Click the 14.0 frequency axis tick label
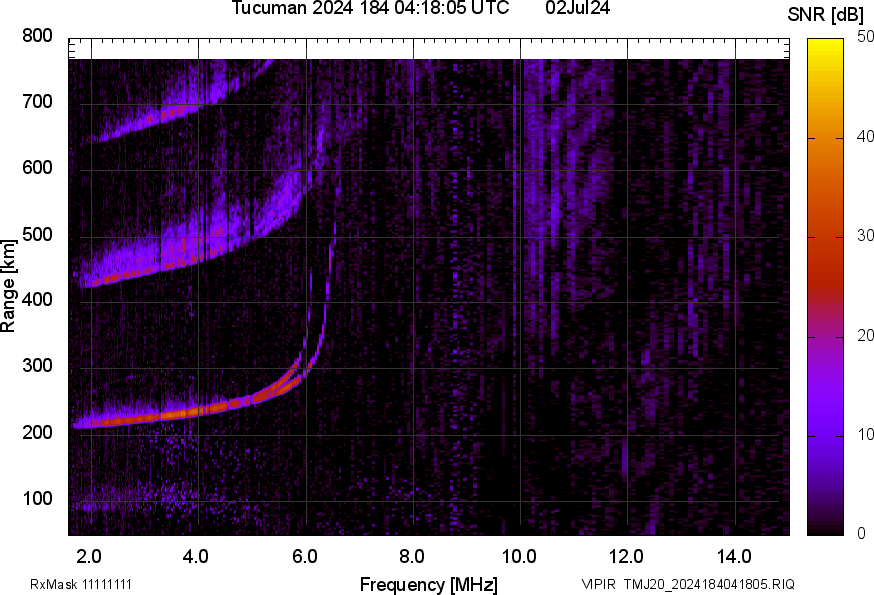Viewport: 874px width, 595px height. (734, 556)
